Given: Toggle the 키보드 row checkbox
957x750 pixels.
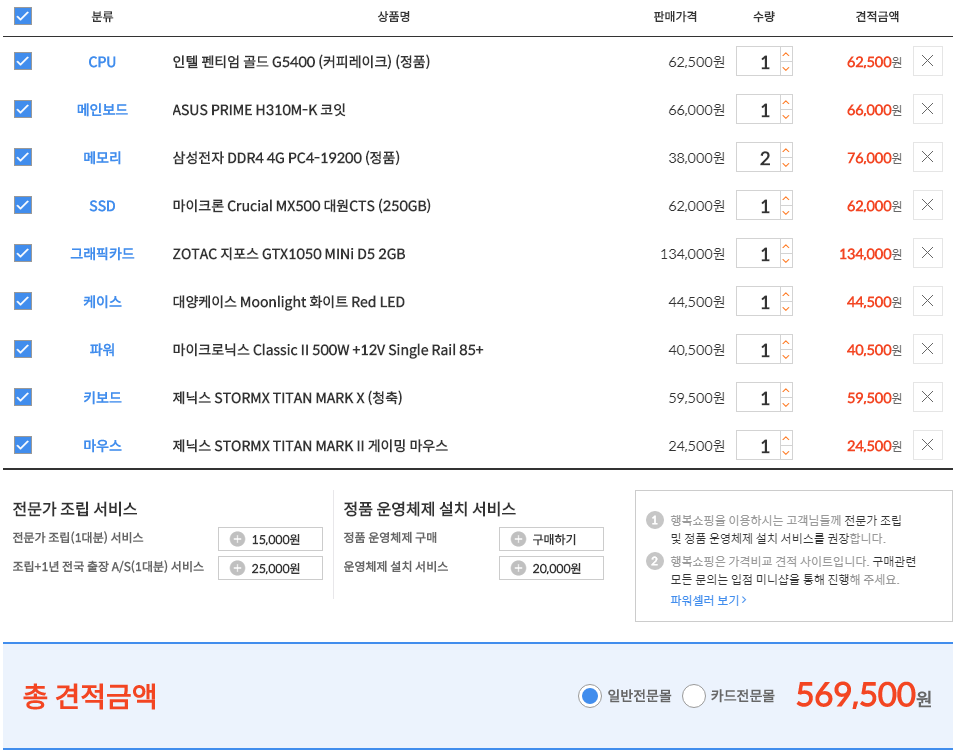Looking at the screenshot, I should pyautogui.click(x=23, y=397).
